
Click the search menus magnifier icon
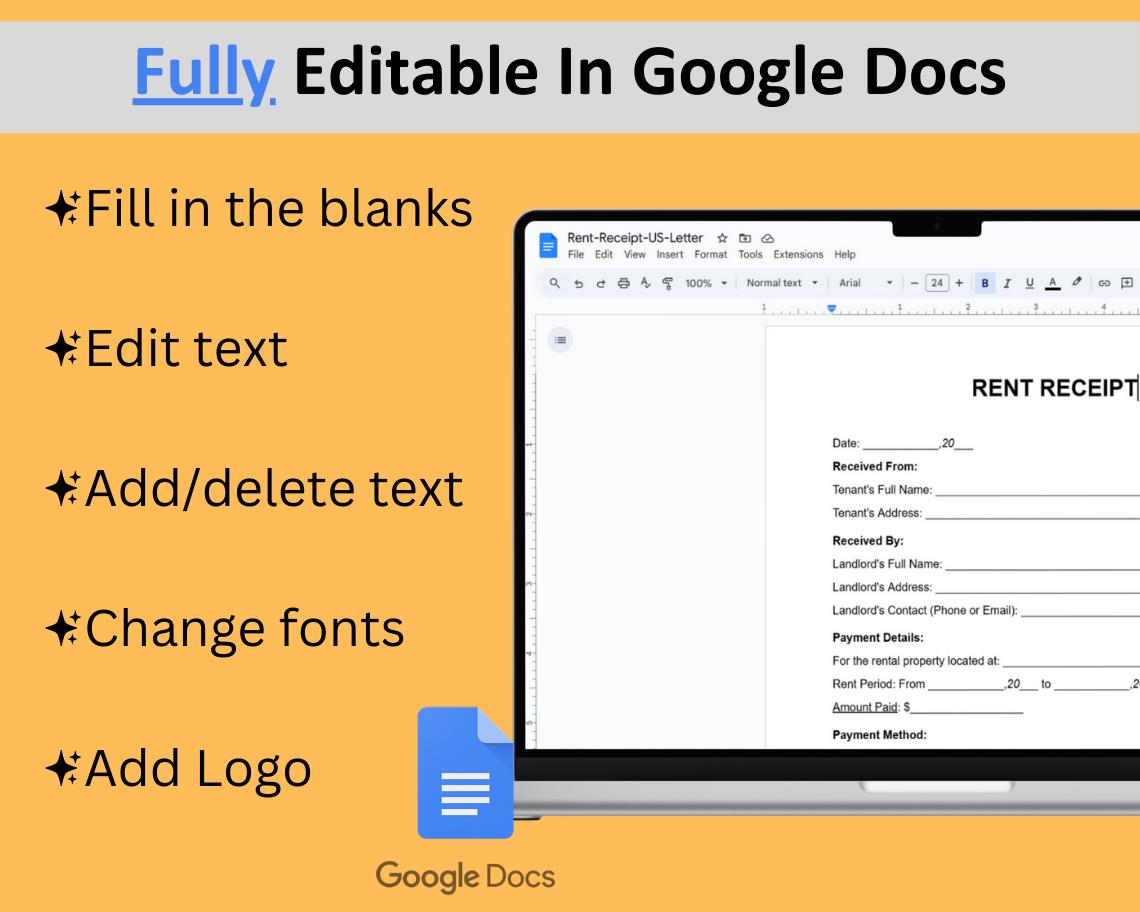555,283
